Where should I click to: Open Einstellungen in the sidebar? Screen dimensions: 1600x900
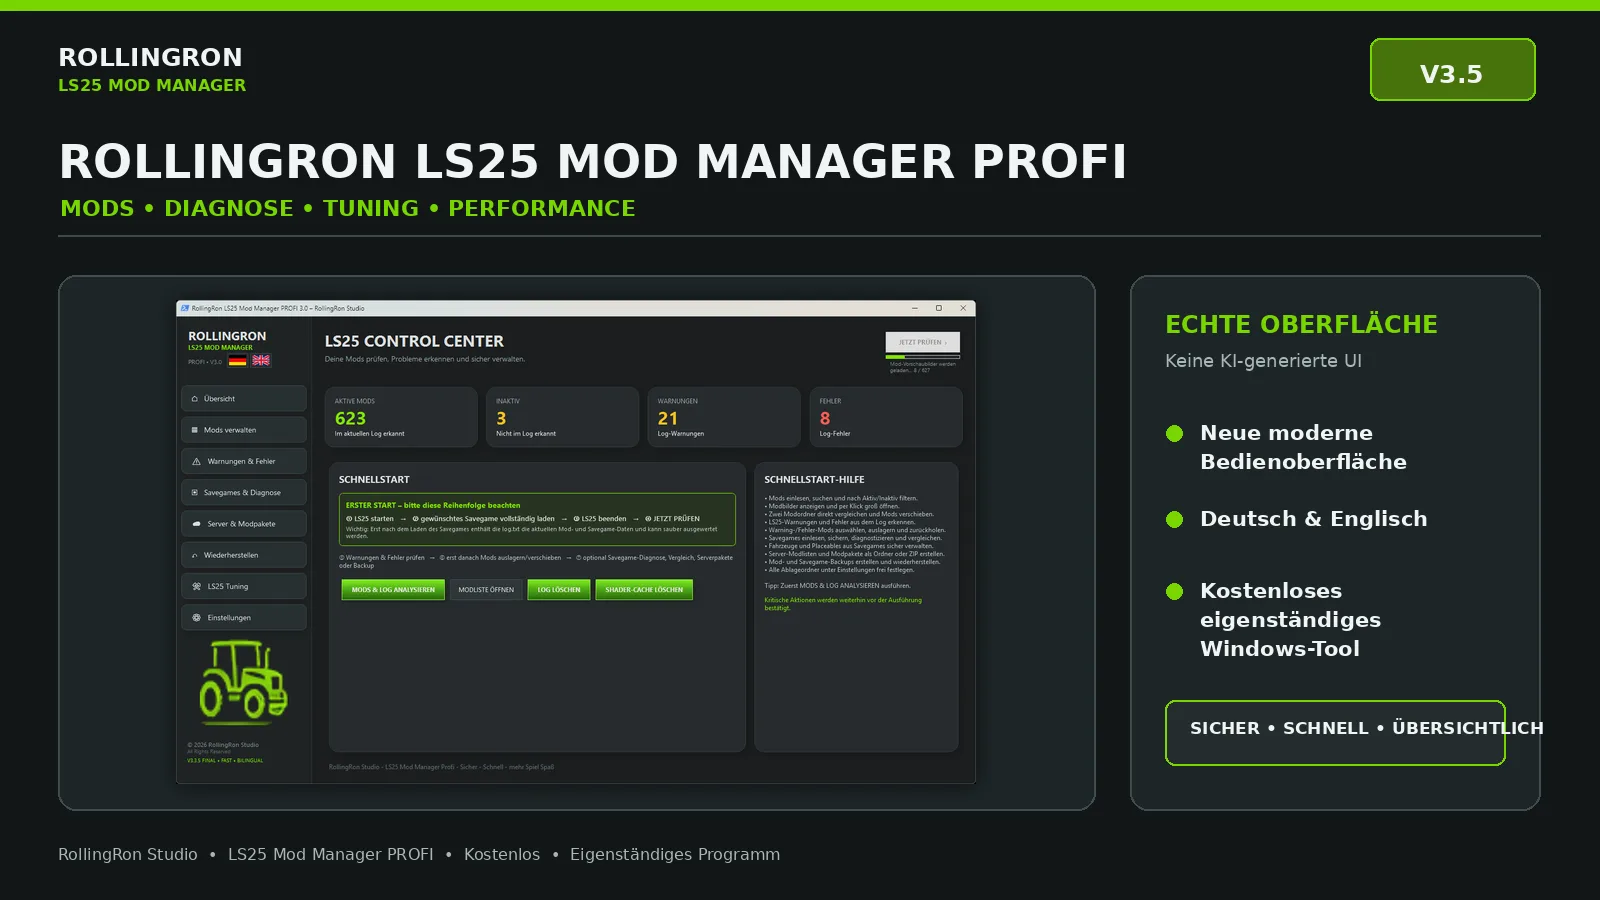coord(244,617)
